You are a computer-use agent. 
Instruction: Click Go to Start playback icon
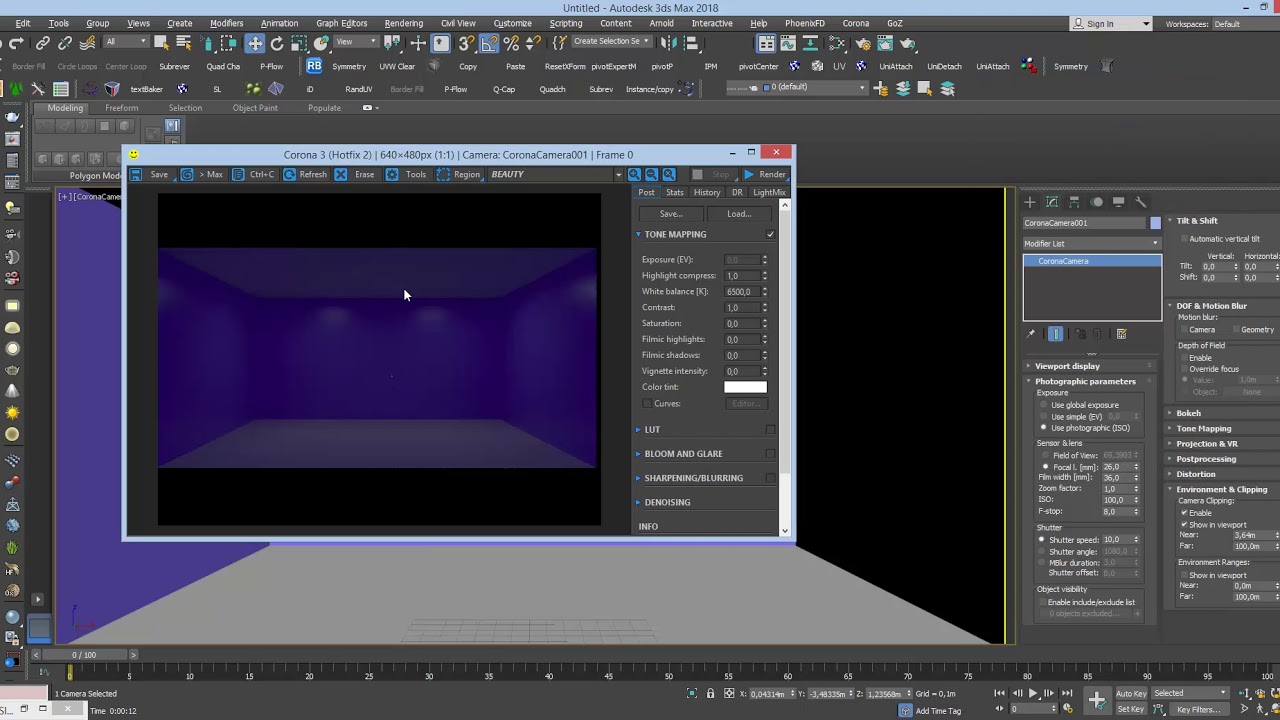[x=999, y=693]
